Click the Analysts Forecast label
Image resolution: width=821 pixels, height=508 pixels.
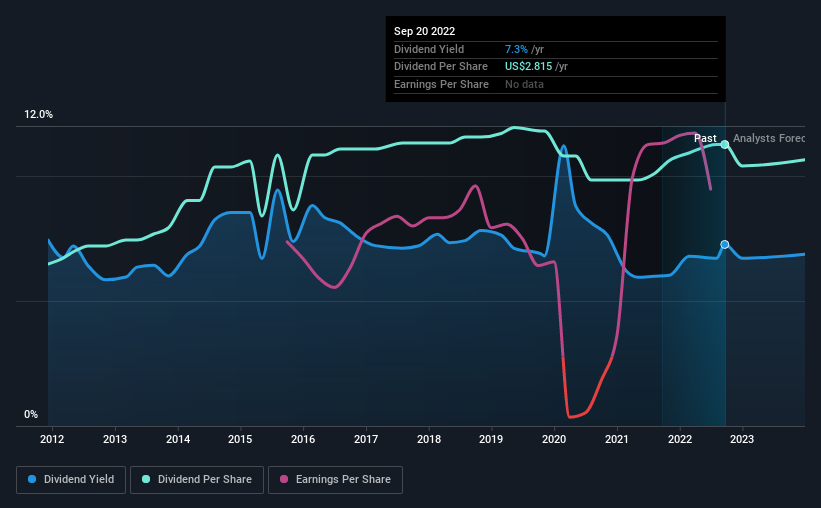(x=769, y=138)
